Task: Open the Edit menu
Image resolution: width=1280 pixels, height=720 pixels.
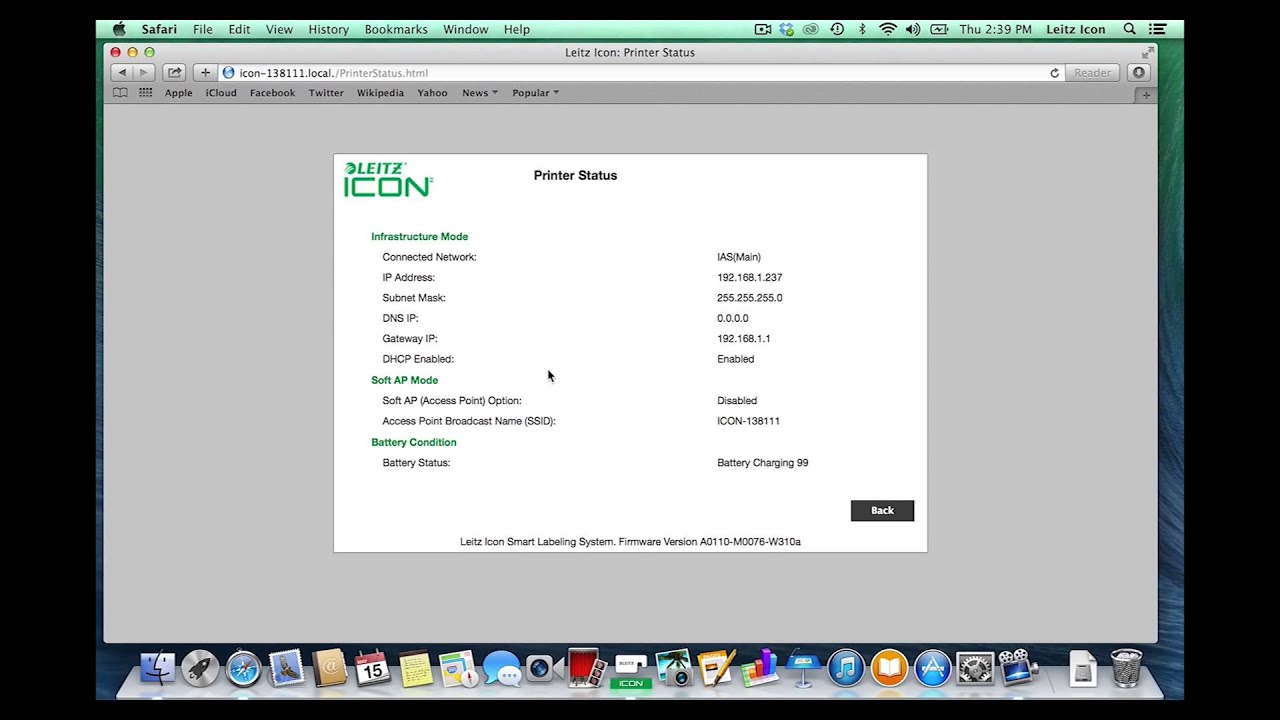Action: pos(239,29)
